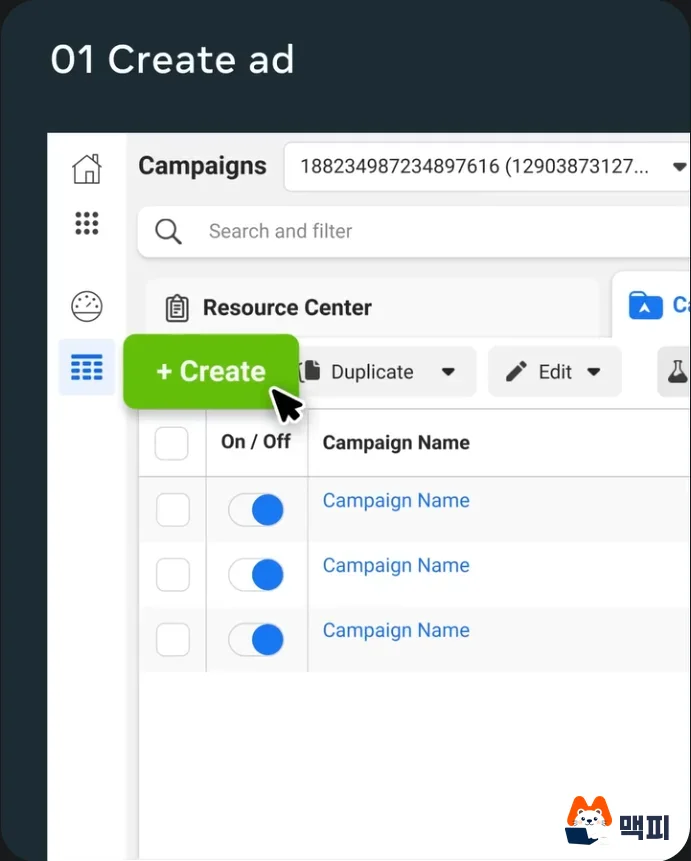Click the magnifier search icon
The width and height of the screenshot is (691, 861).
pos(168,232)
